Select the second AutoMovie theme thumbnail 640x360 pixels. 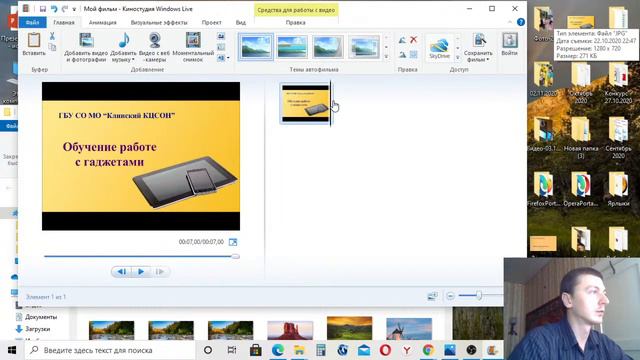(291, 47)
